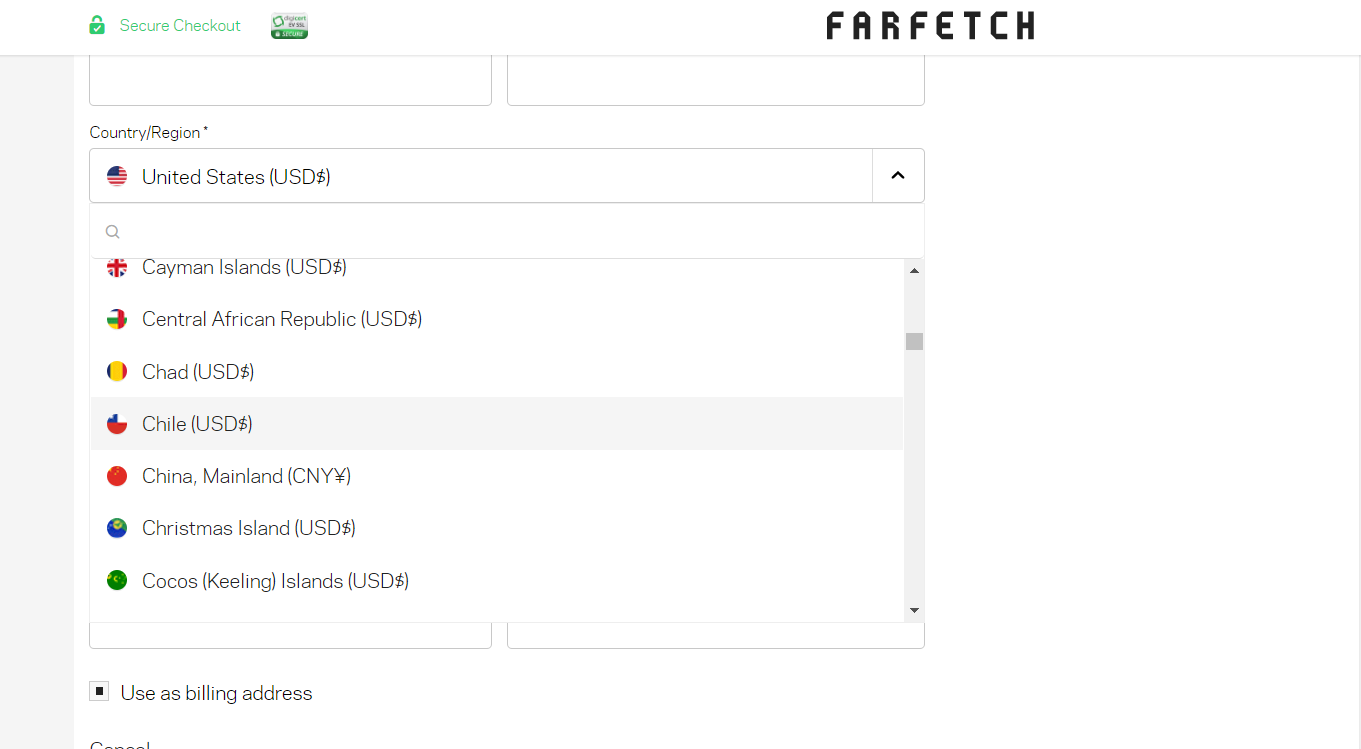The height and width of the screenshot is (749, 1361).
Task: Click the Chile flag icon
Action: click(x=117, y=424)
